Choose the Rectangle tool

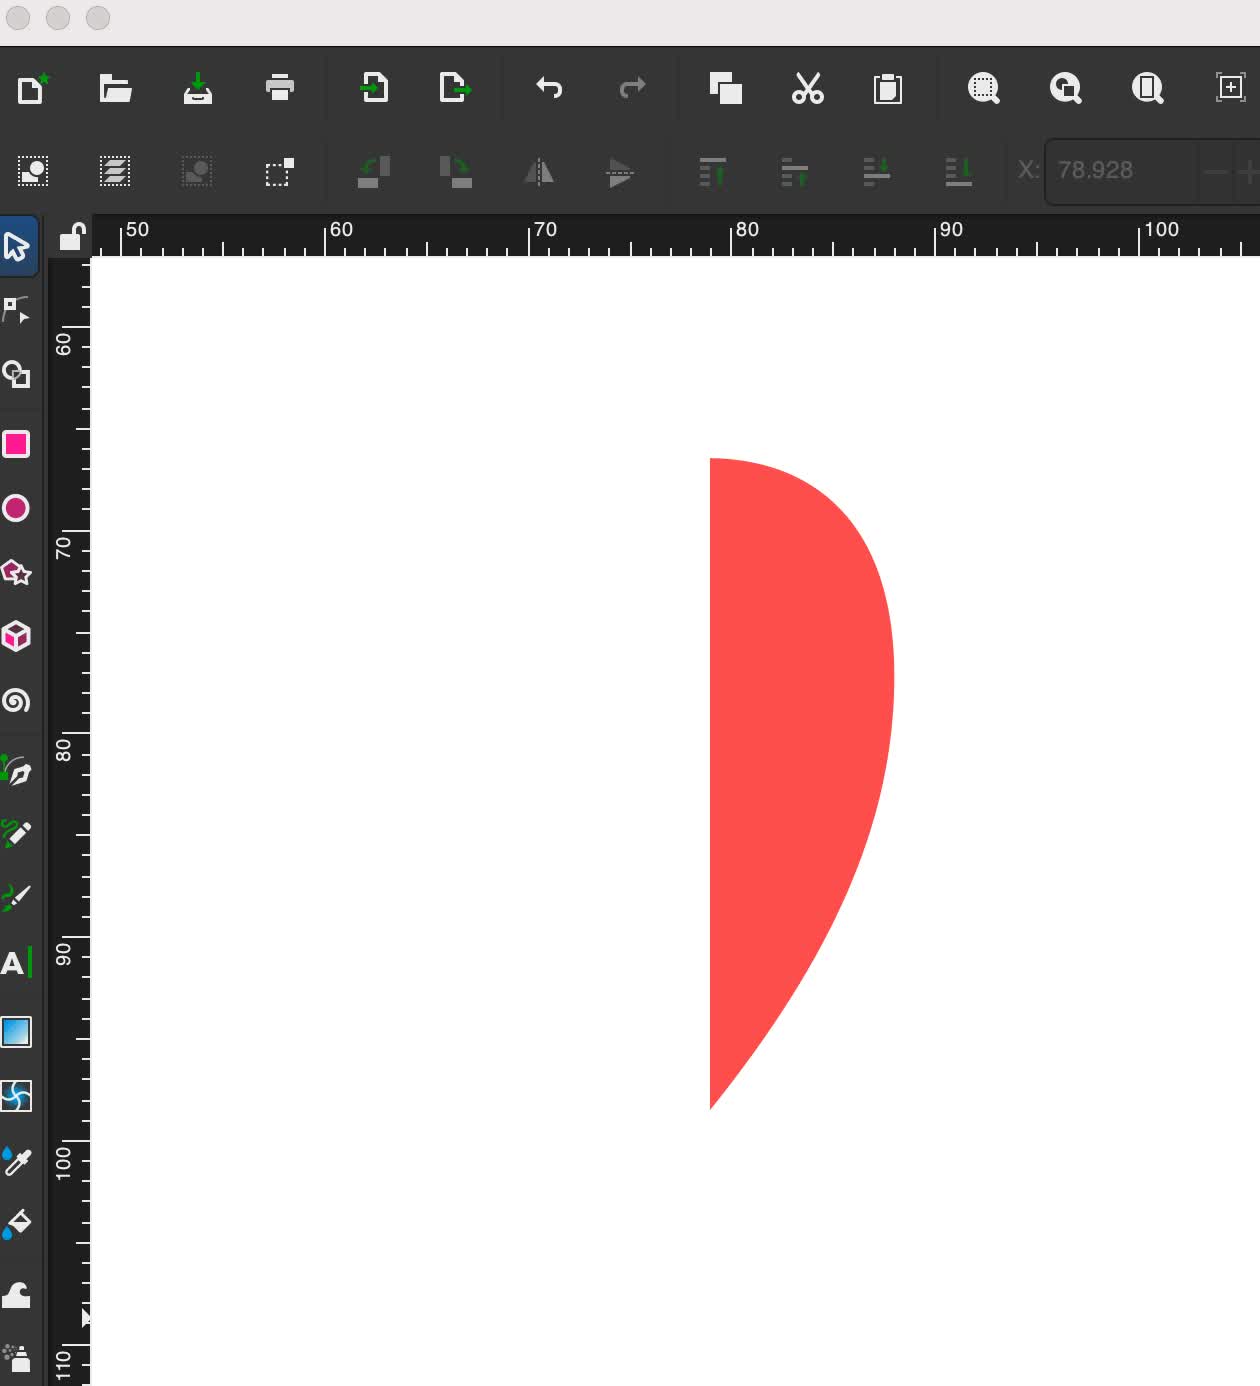(x=16, y=444)
